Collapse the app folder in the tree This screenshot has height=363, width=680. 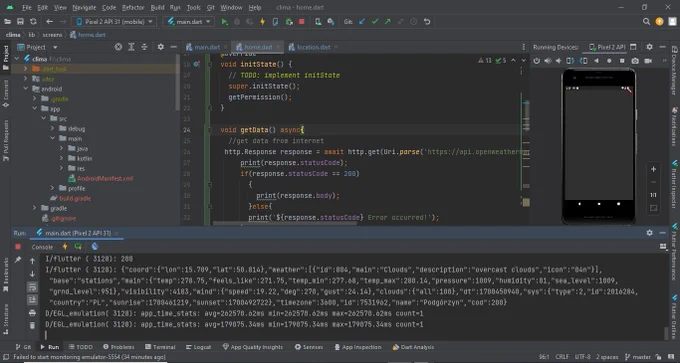point(35,109)
